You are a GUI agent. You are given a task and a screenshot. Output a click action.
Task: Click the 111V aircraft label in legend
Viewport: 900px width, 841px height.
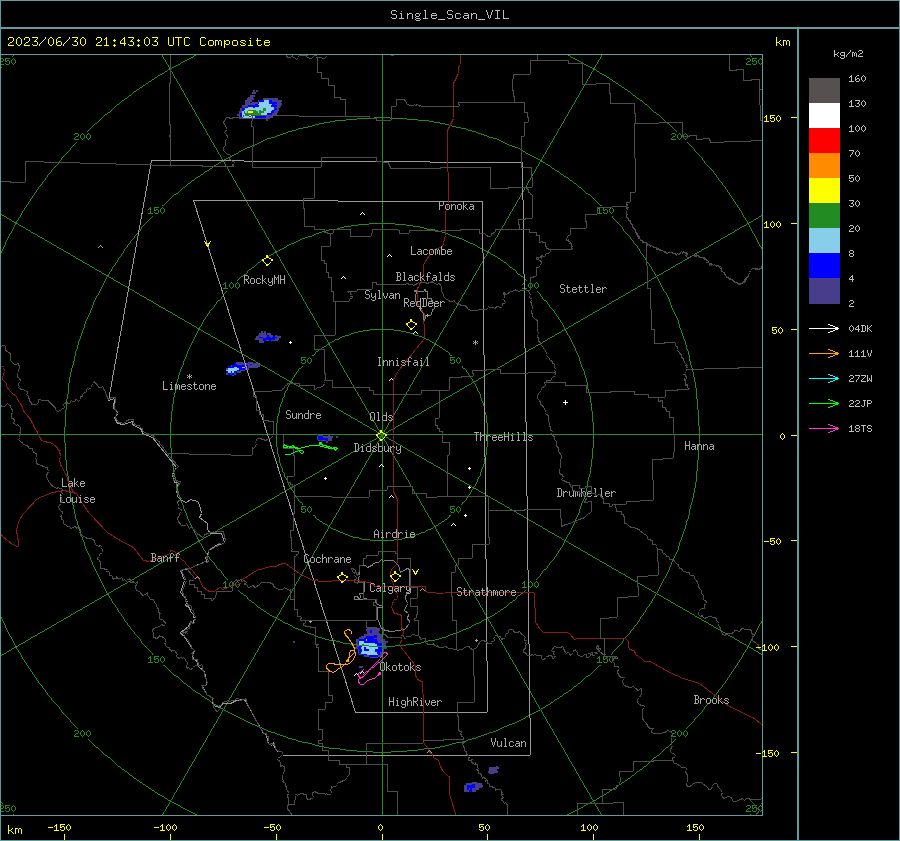pos(860,354)
